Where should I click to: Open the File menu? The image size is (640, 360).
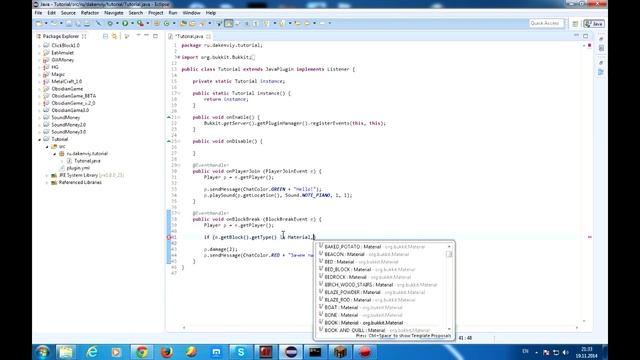pos(38,13)
